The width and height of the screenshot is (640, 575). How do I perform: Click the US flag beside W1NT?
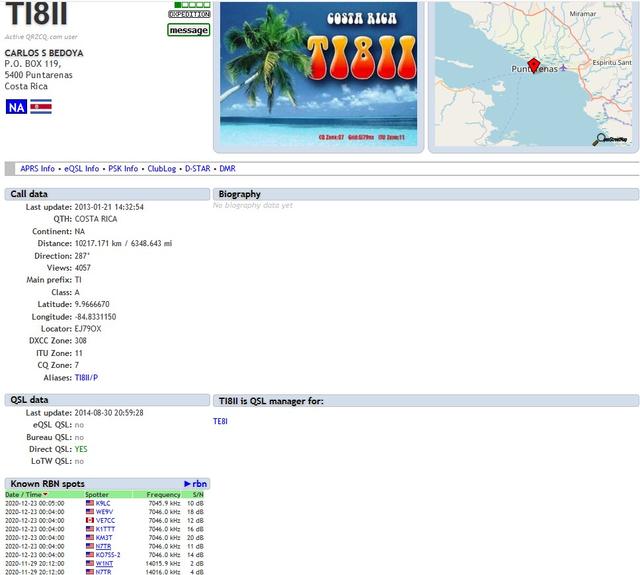click(90, 563)
